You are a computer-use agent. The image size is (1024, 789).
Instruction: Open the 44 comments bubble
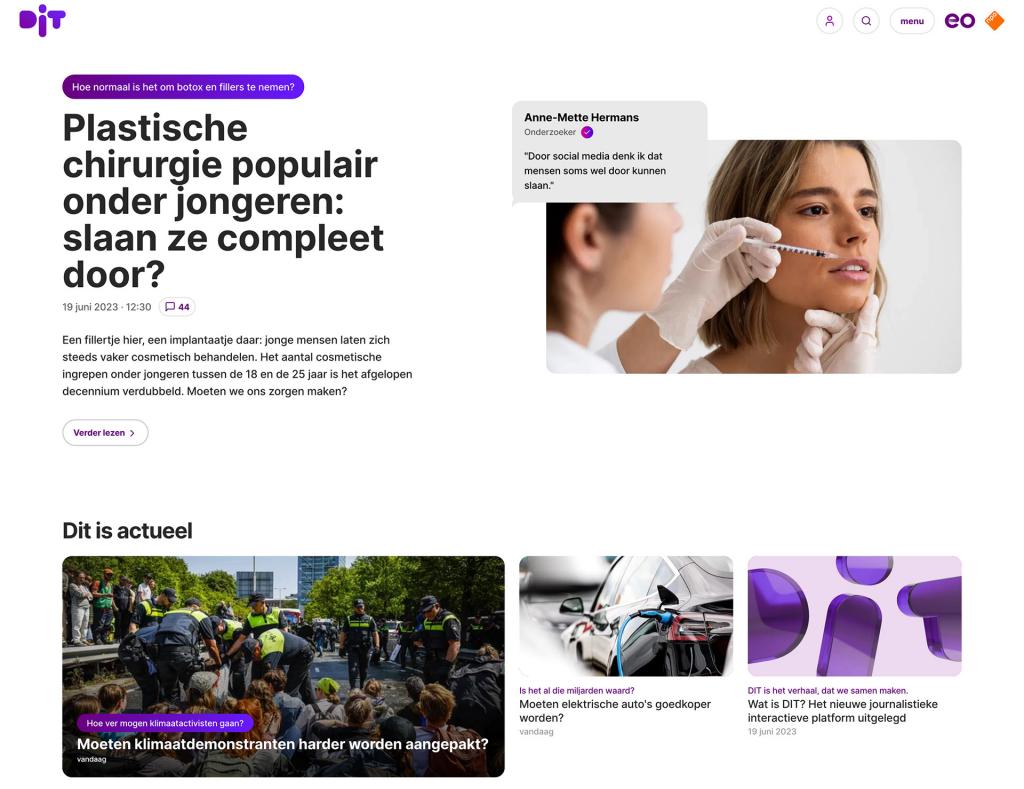177,307
